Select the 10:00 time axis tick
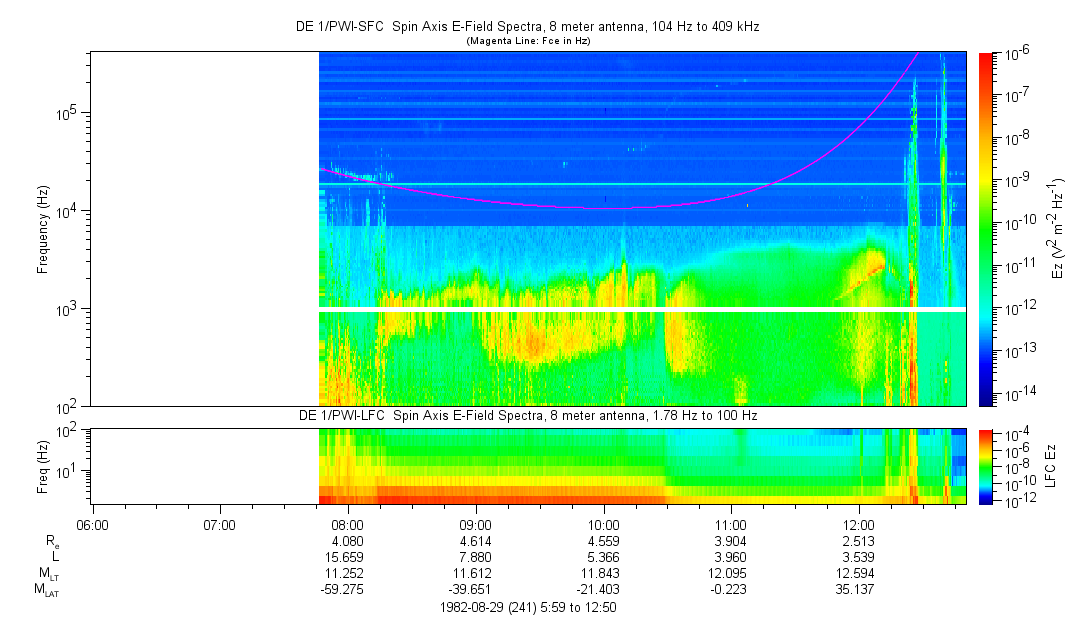This screenshot has height=620, width=1083. coord(603,523)
